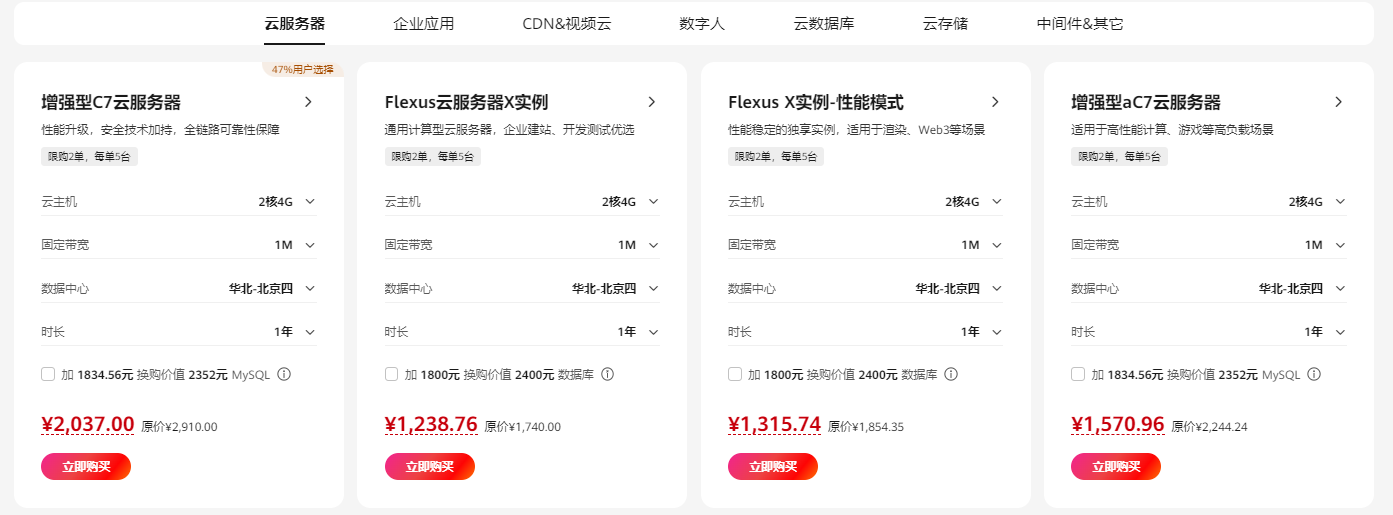Click info icon for 数据库 in Flexus X实例-性能模式 card
Screen dimensions: 1393x515
tap(951, 374)
